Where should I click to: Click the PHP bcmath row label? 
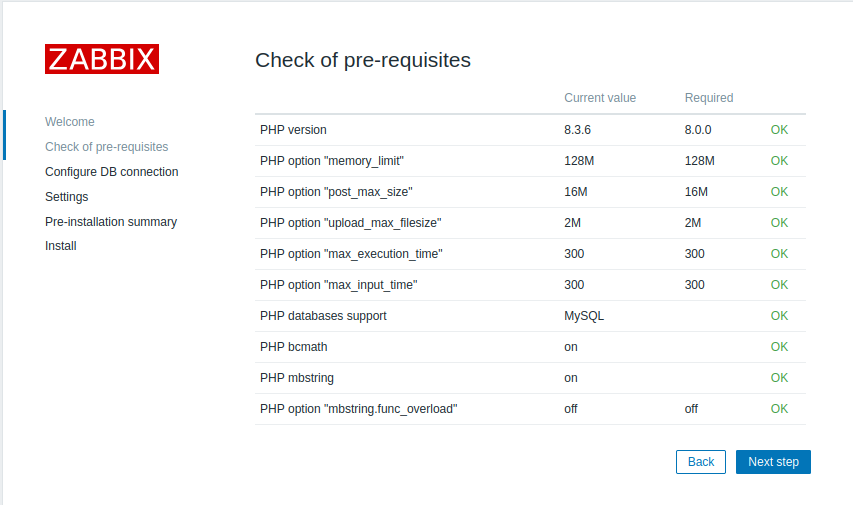(294, 347)
